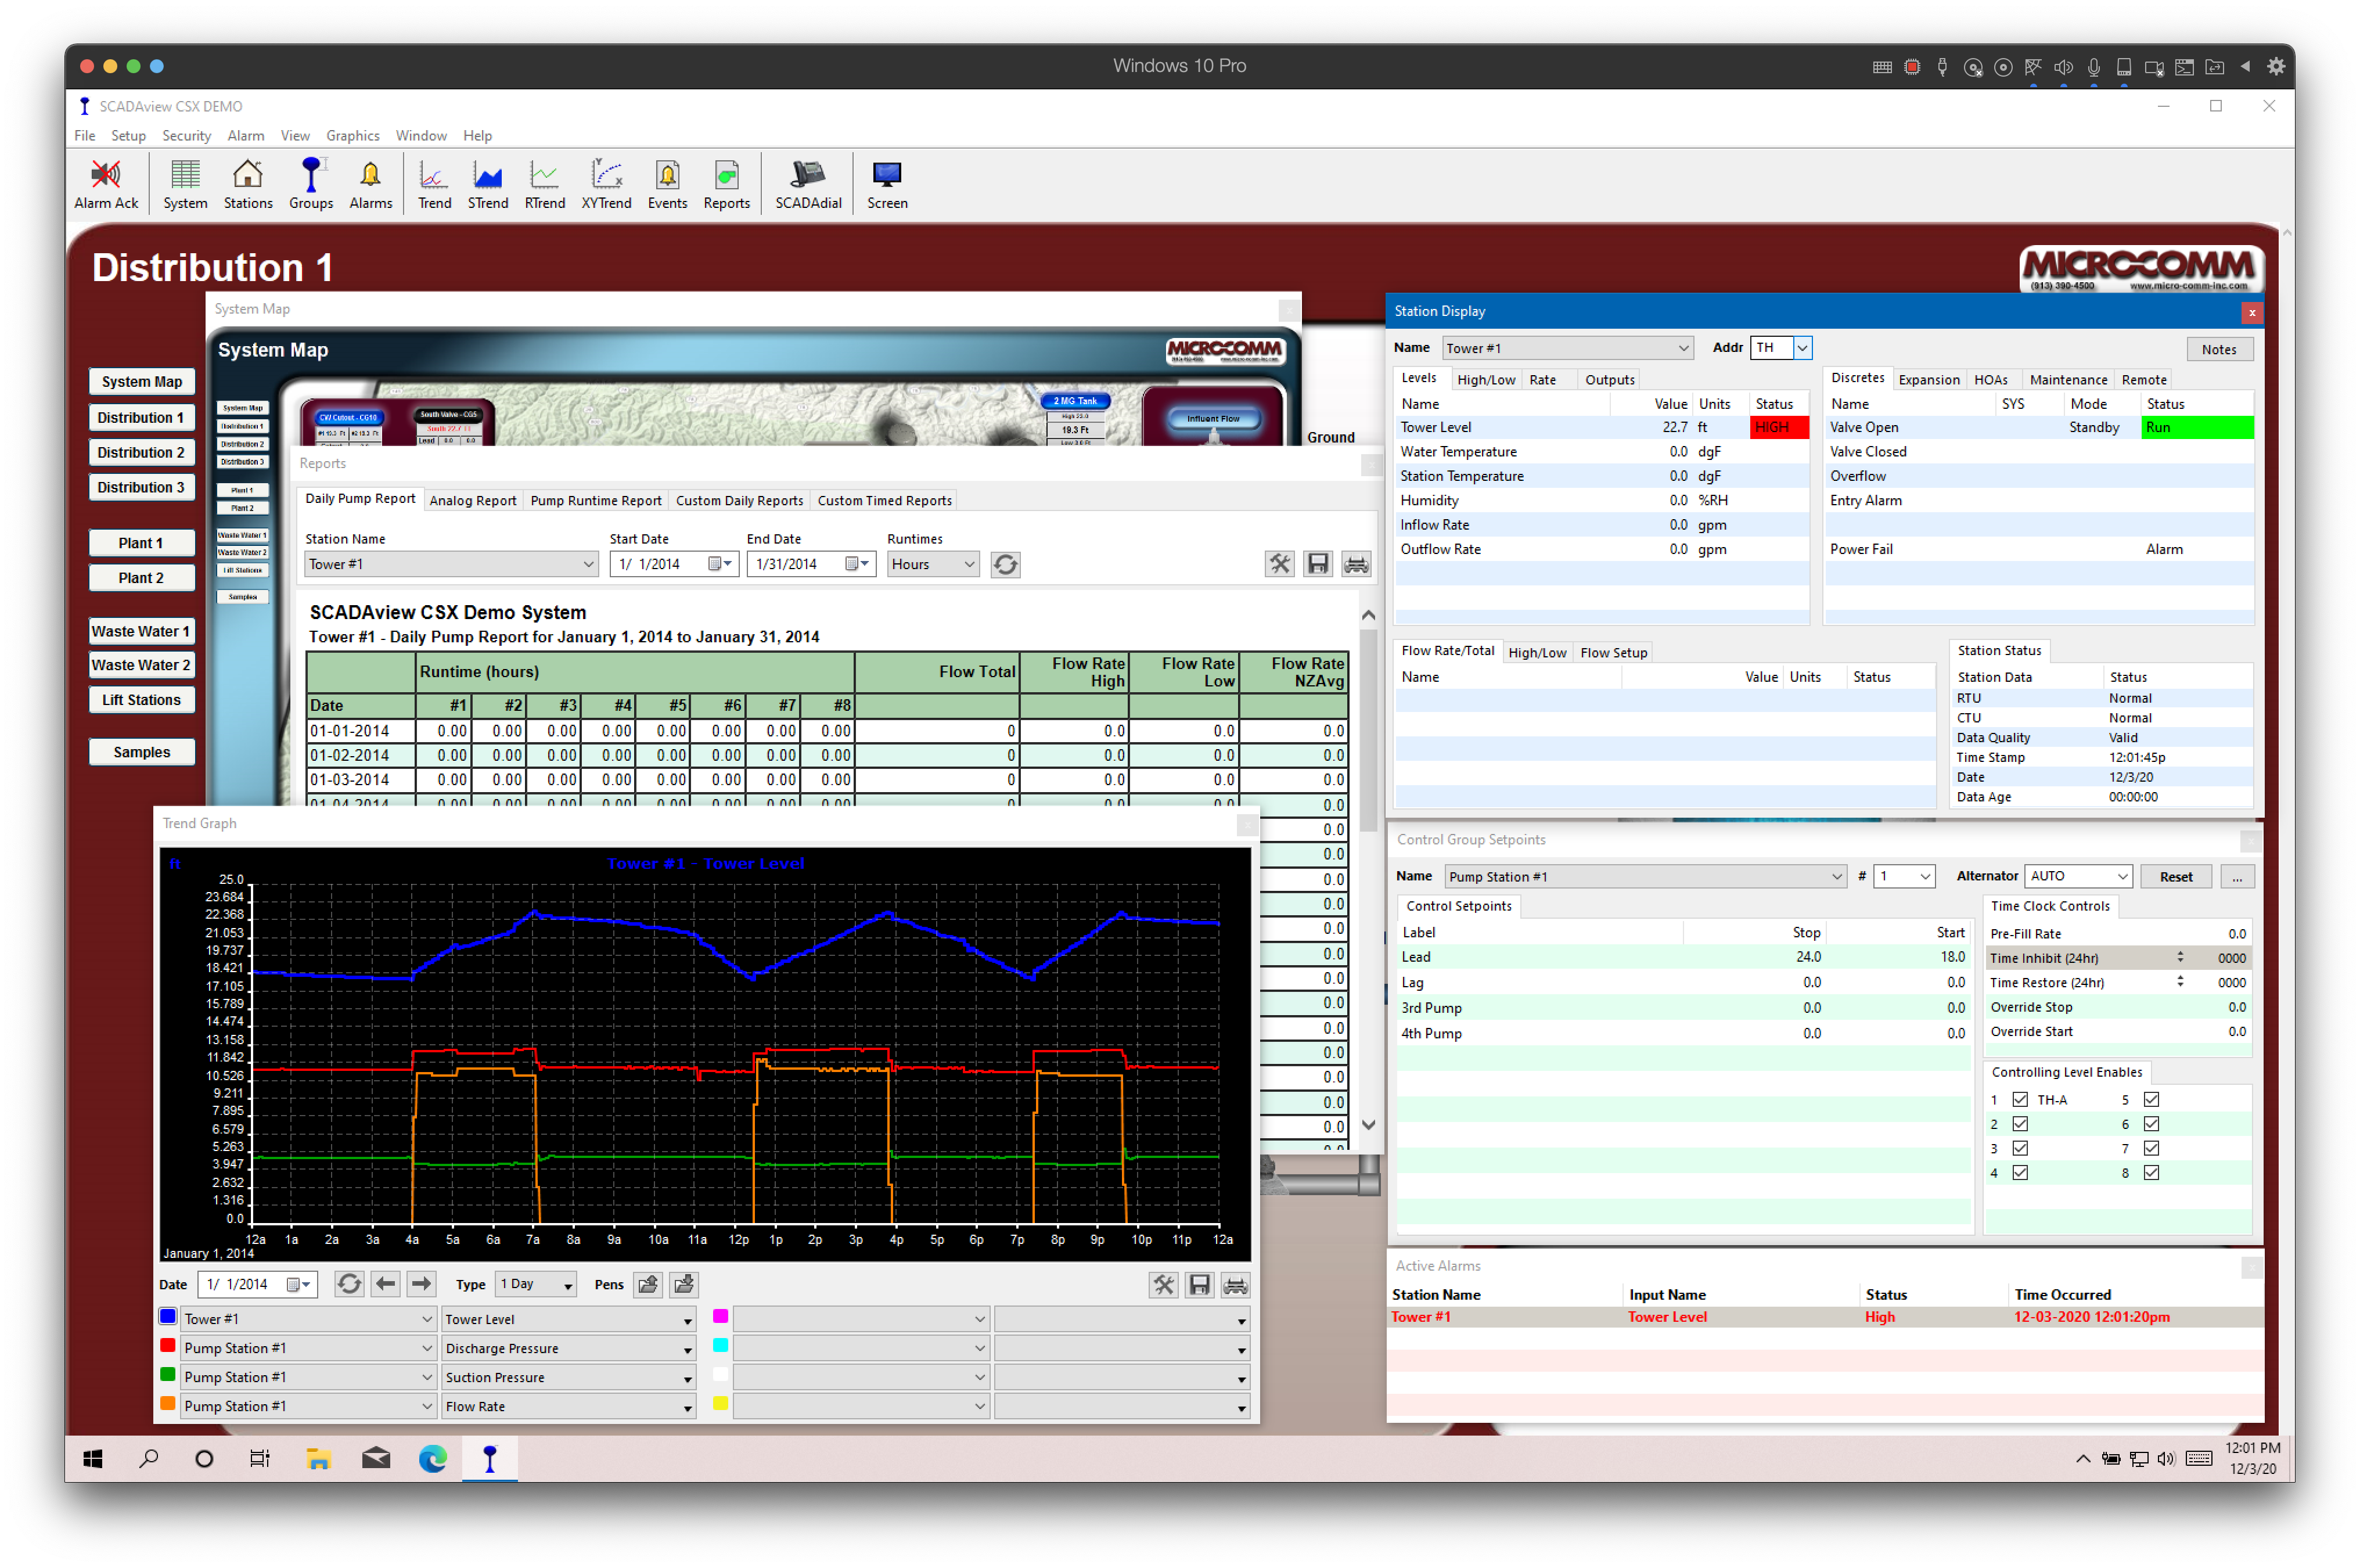
Task: Toggle Controlling Level Enable 3 checkbox
Action: coord(2020,1148)
